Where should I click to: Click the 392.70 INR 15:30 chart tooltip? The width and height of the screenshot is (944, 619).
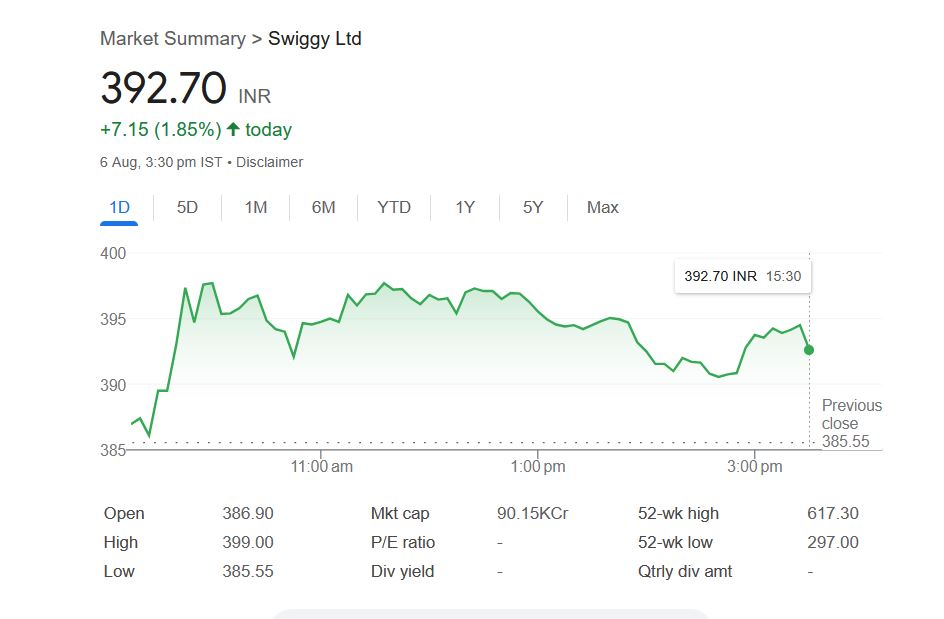point(742,276)
